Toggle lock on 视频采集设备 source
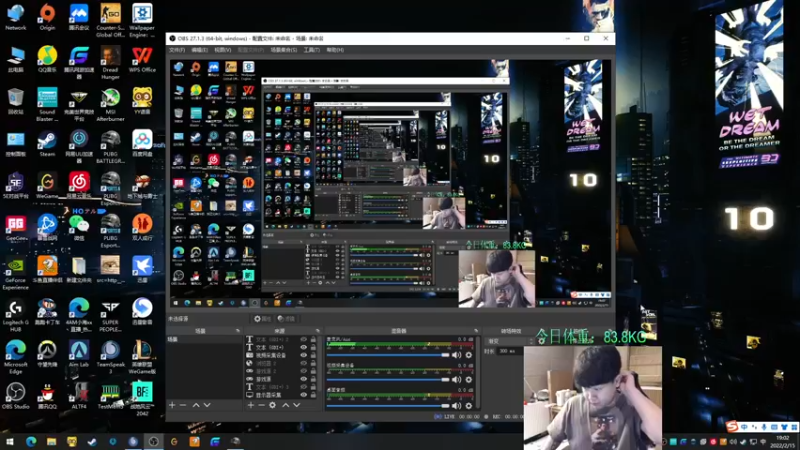800x450 pixels. (313, 355)
